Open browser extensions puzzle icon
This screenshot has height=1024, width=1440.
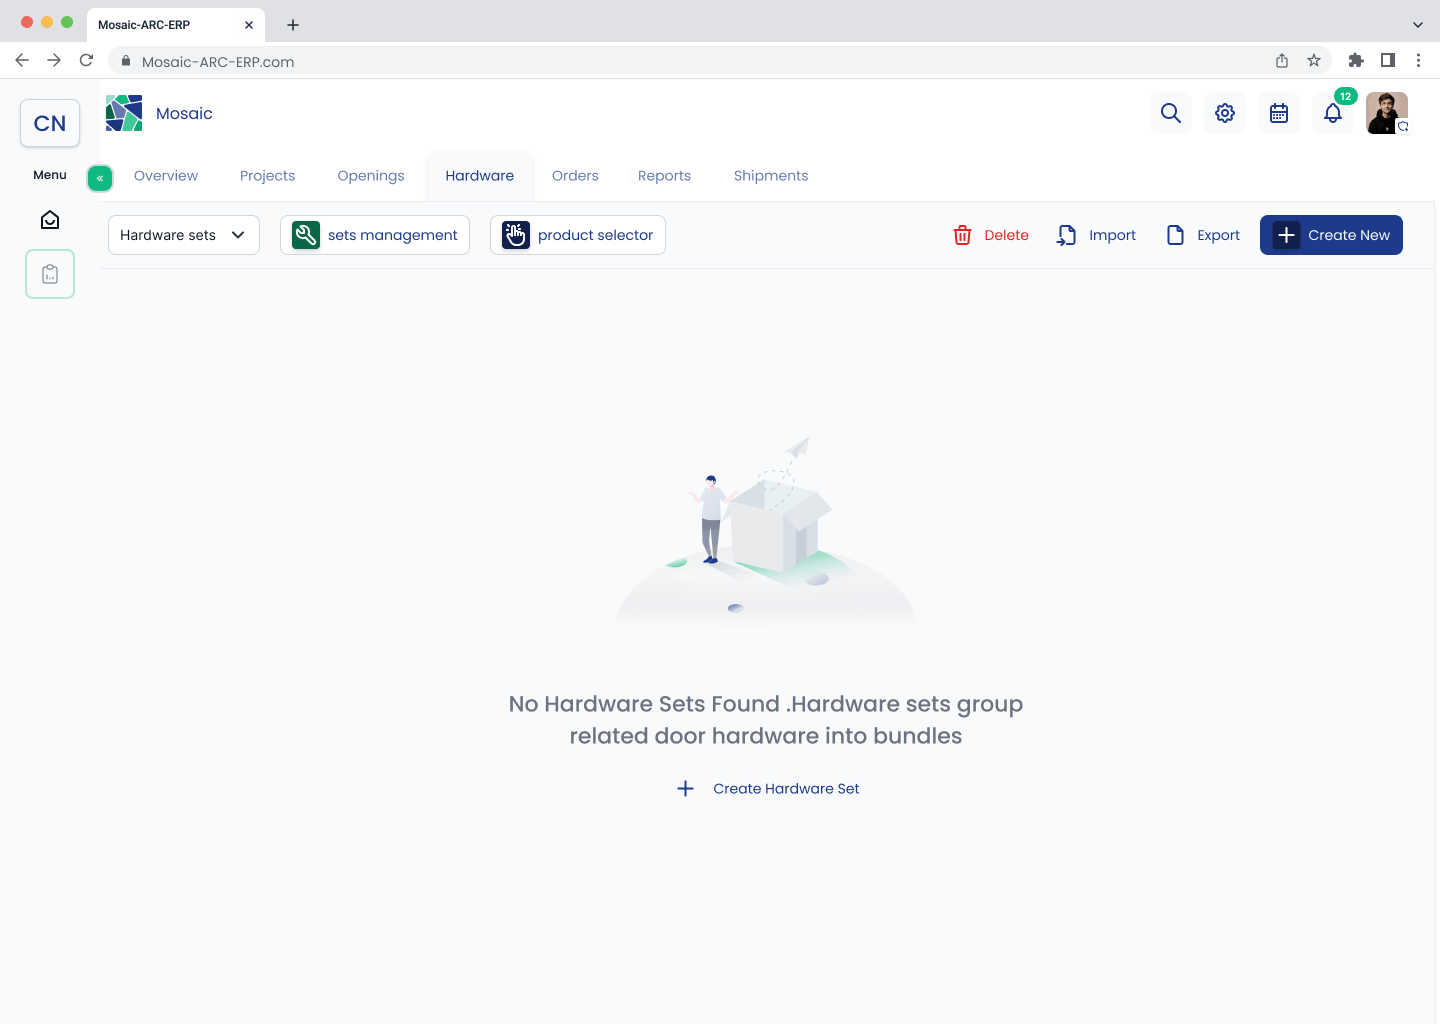[1356, 60]
